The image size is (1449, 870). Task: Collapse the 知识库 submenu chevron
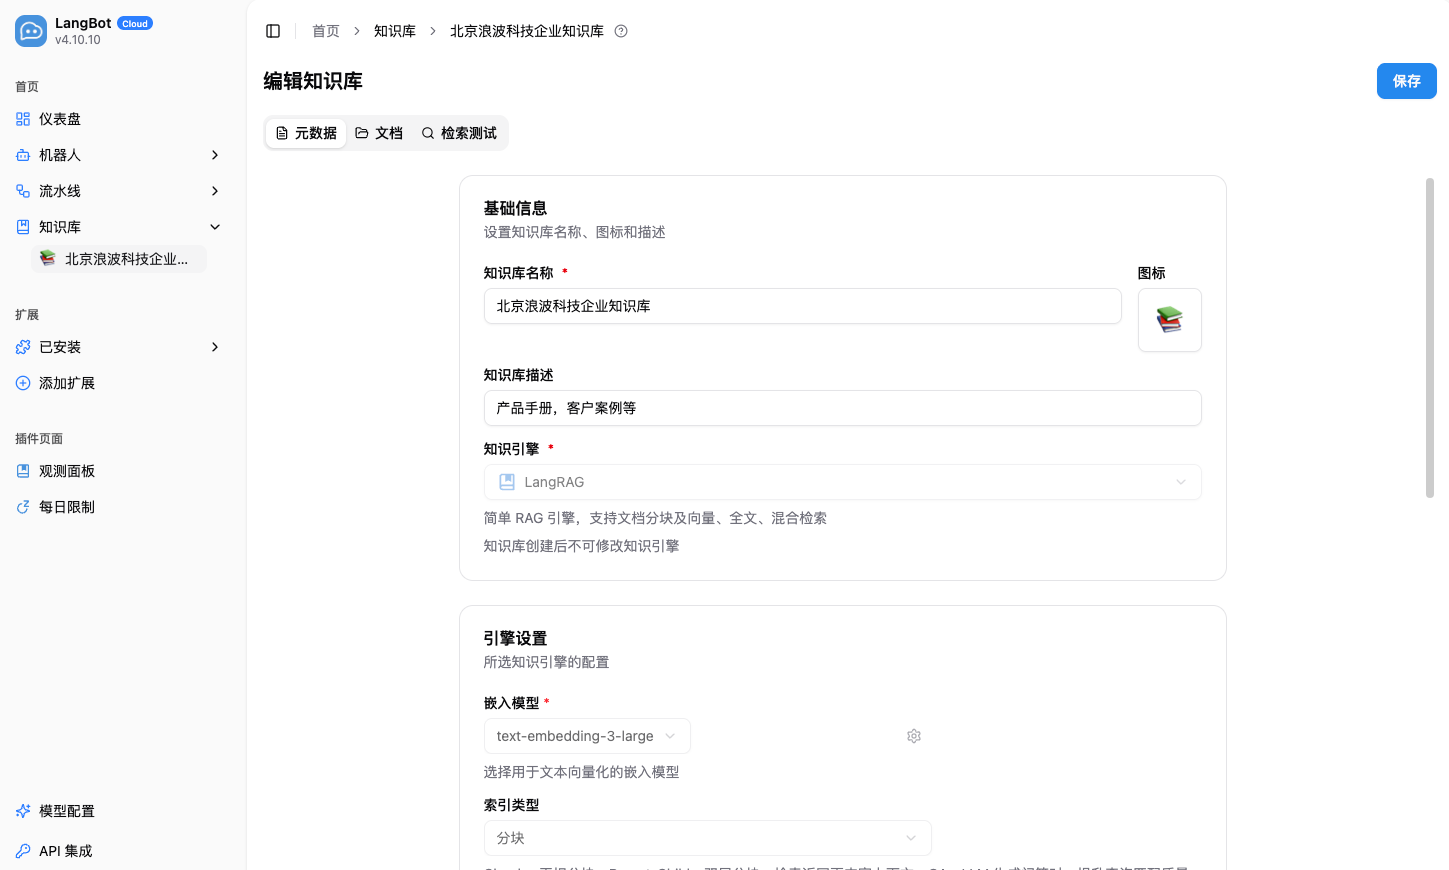(215, 227)
